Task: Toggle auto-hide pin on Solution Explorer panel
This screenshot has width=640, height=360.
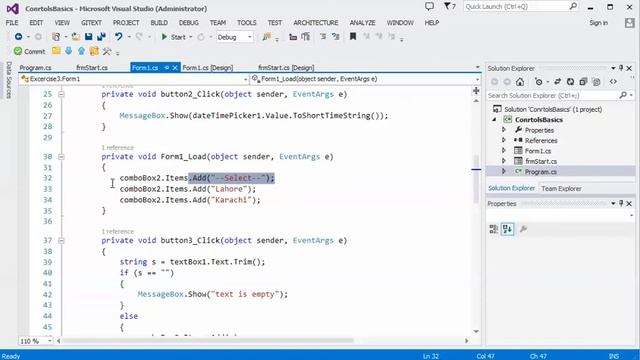Action: pos(621,68)
